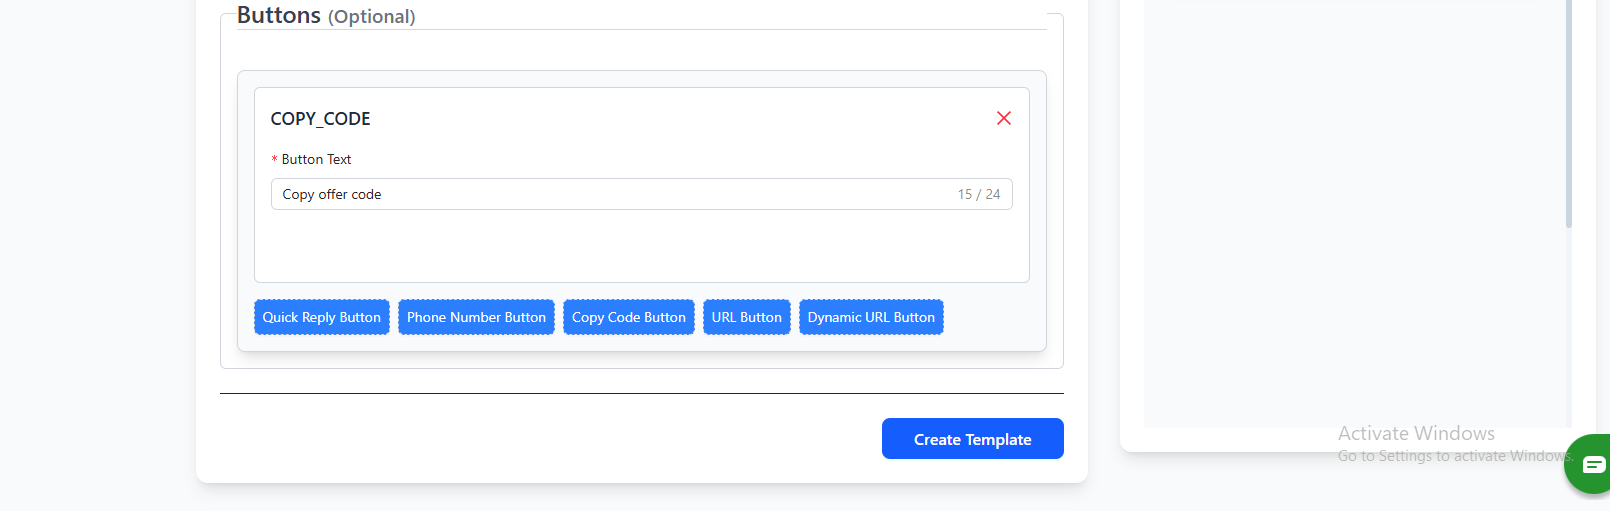Click the red required asterisk marker
Viewport: 1610px width, 511px height.
click(x=274, y=160)
